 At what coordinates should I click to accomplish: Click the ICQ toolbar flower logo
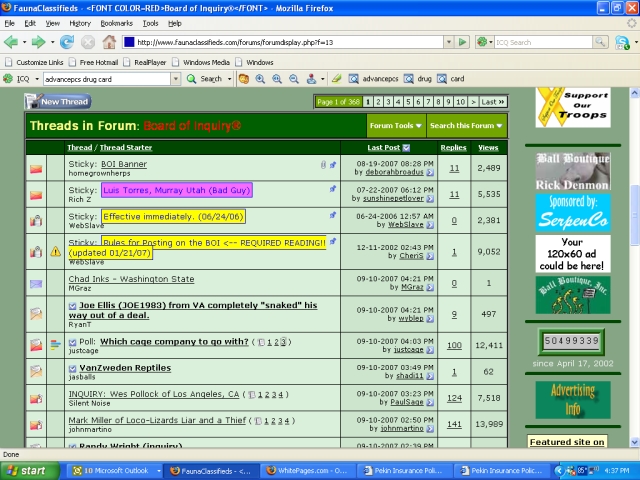point(8,79)
